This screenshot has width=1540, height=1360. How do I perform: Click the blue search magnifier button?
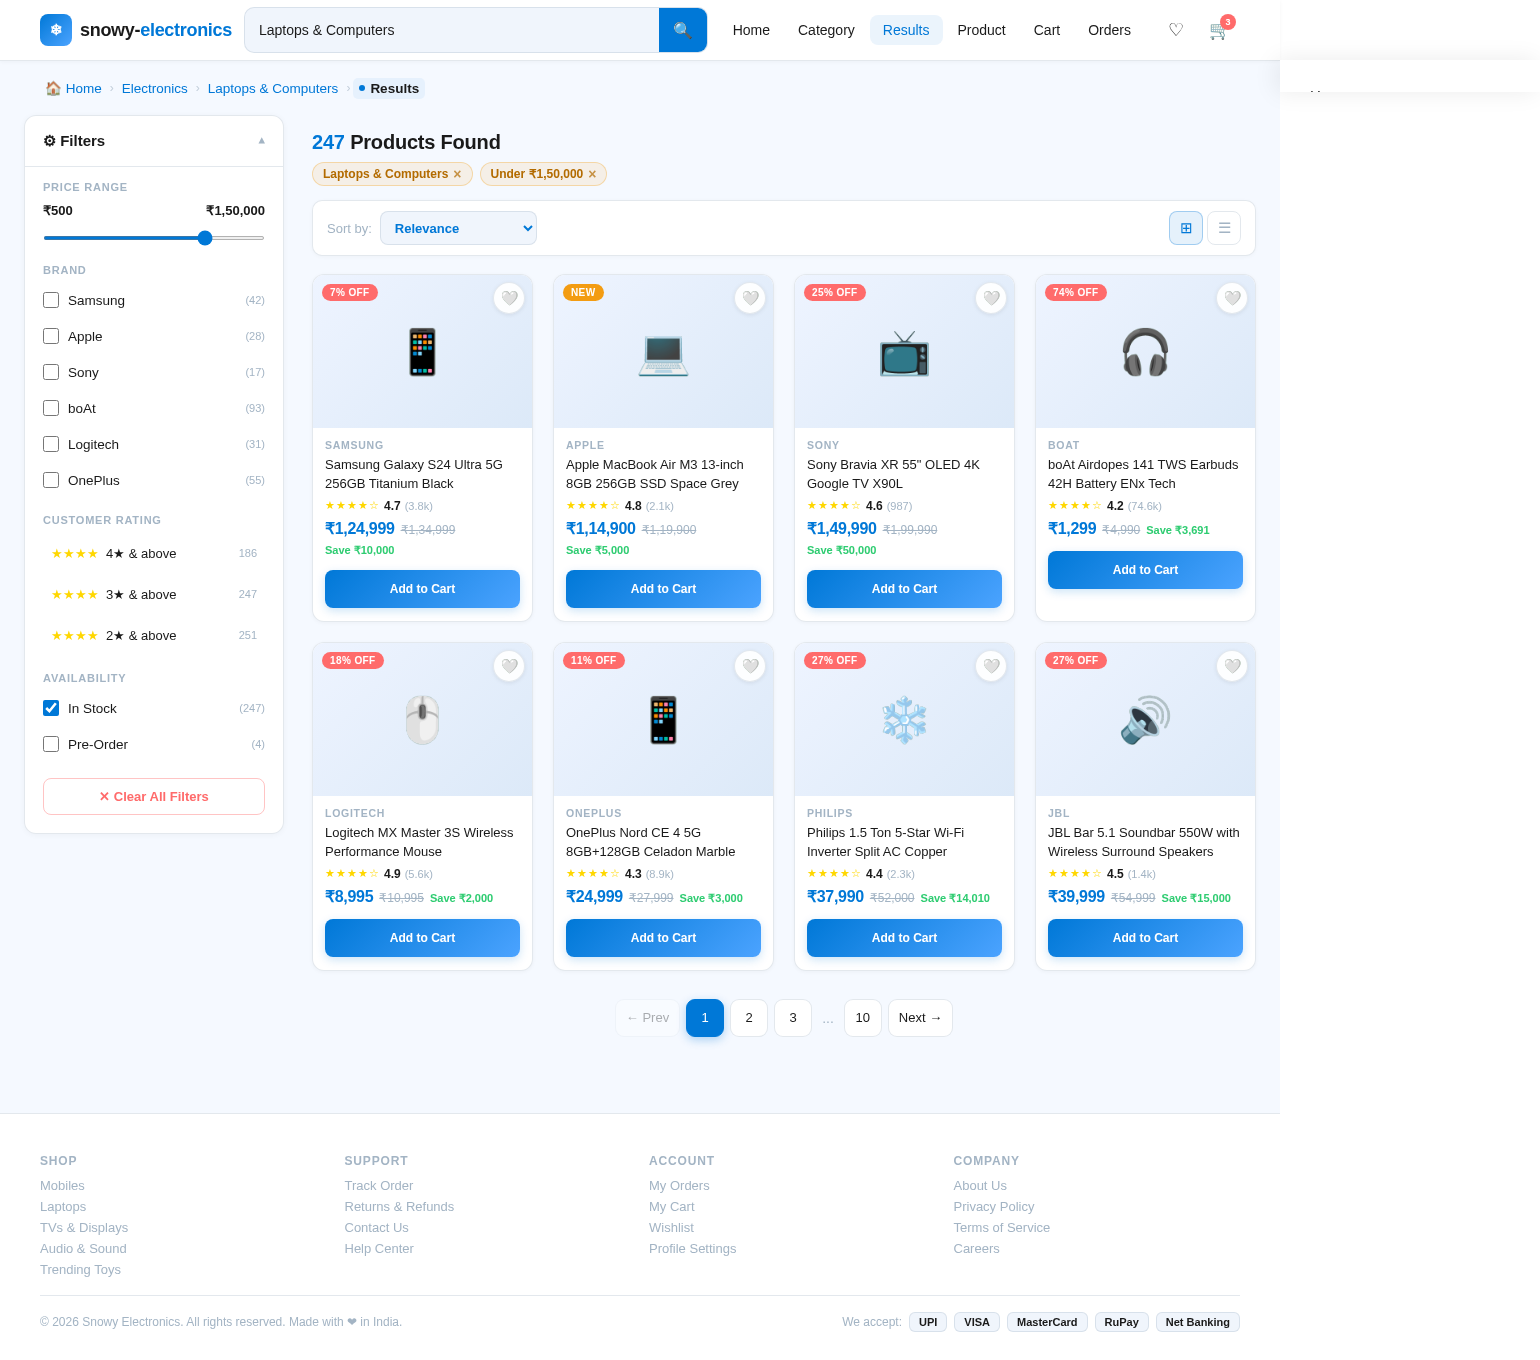pyautogui.click(x=683, y=30)
